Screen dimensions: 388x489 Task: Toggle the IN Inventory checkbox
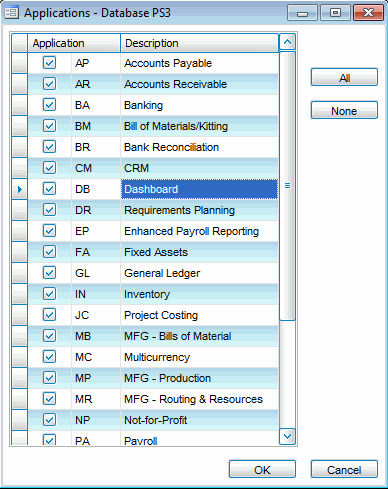coord(49,294)
